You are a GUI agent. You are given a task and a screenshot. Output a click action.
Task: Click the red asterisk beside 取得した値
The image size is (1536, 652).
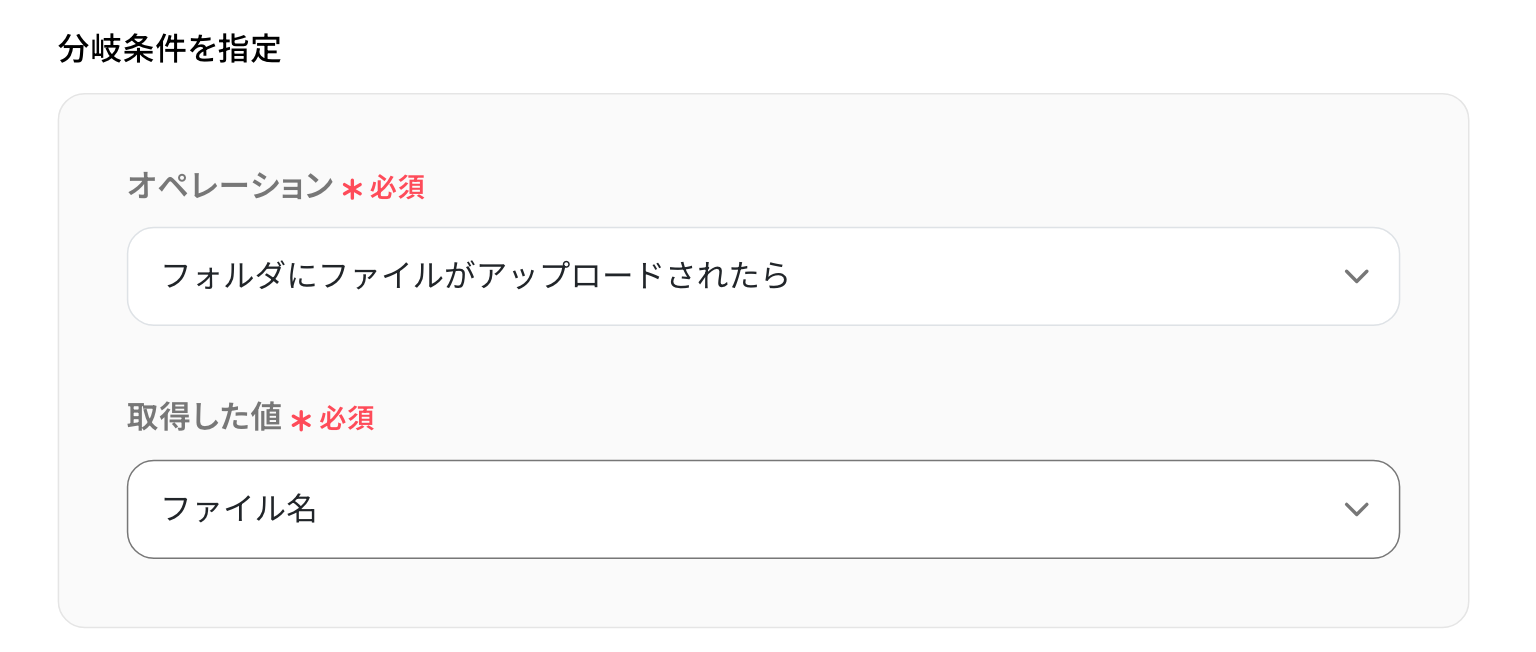300,421
